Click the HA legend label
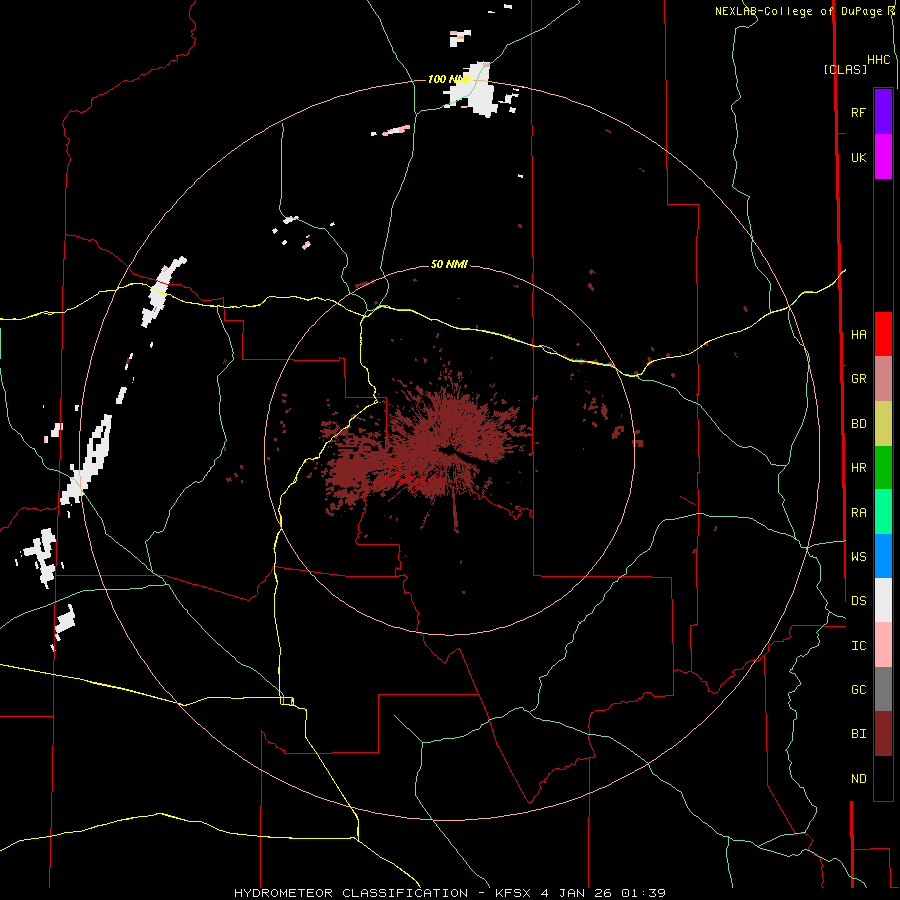 click(x=858, y=334)
